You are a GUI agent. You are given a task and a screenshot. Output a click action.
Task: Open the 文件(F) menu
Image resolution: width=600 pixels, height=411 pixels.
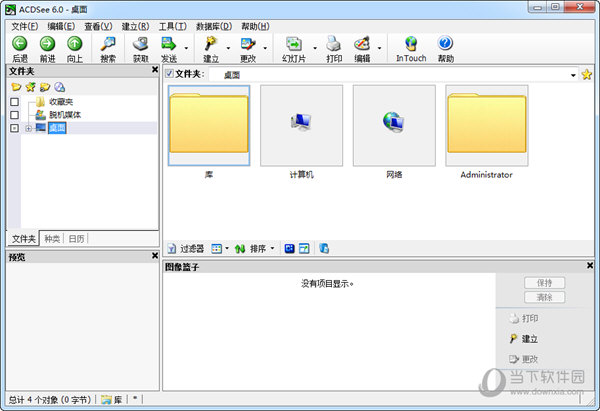pyautogui.click(x=25, y=26)
